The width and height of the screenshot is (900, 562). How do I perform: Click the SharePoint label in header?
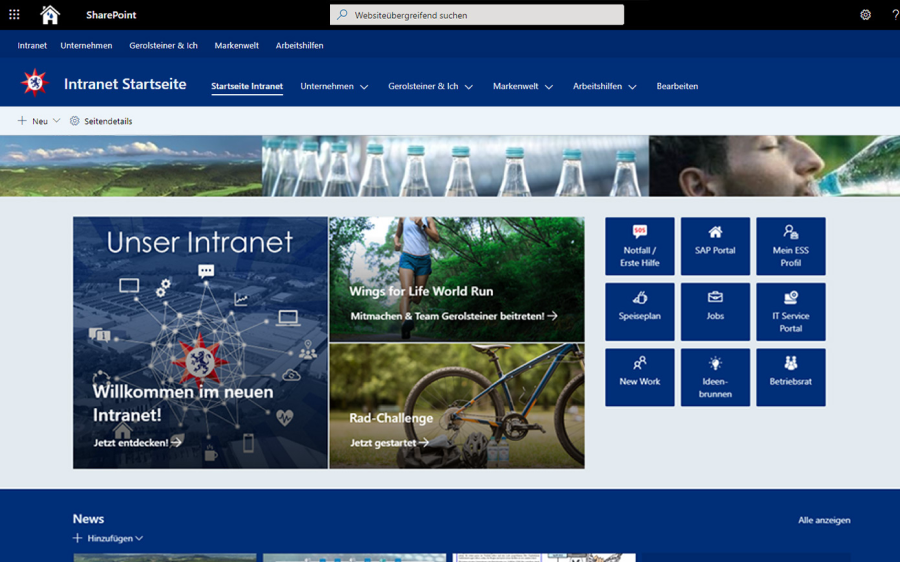(111, 15)
